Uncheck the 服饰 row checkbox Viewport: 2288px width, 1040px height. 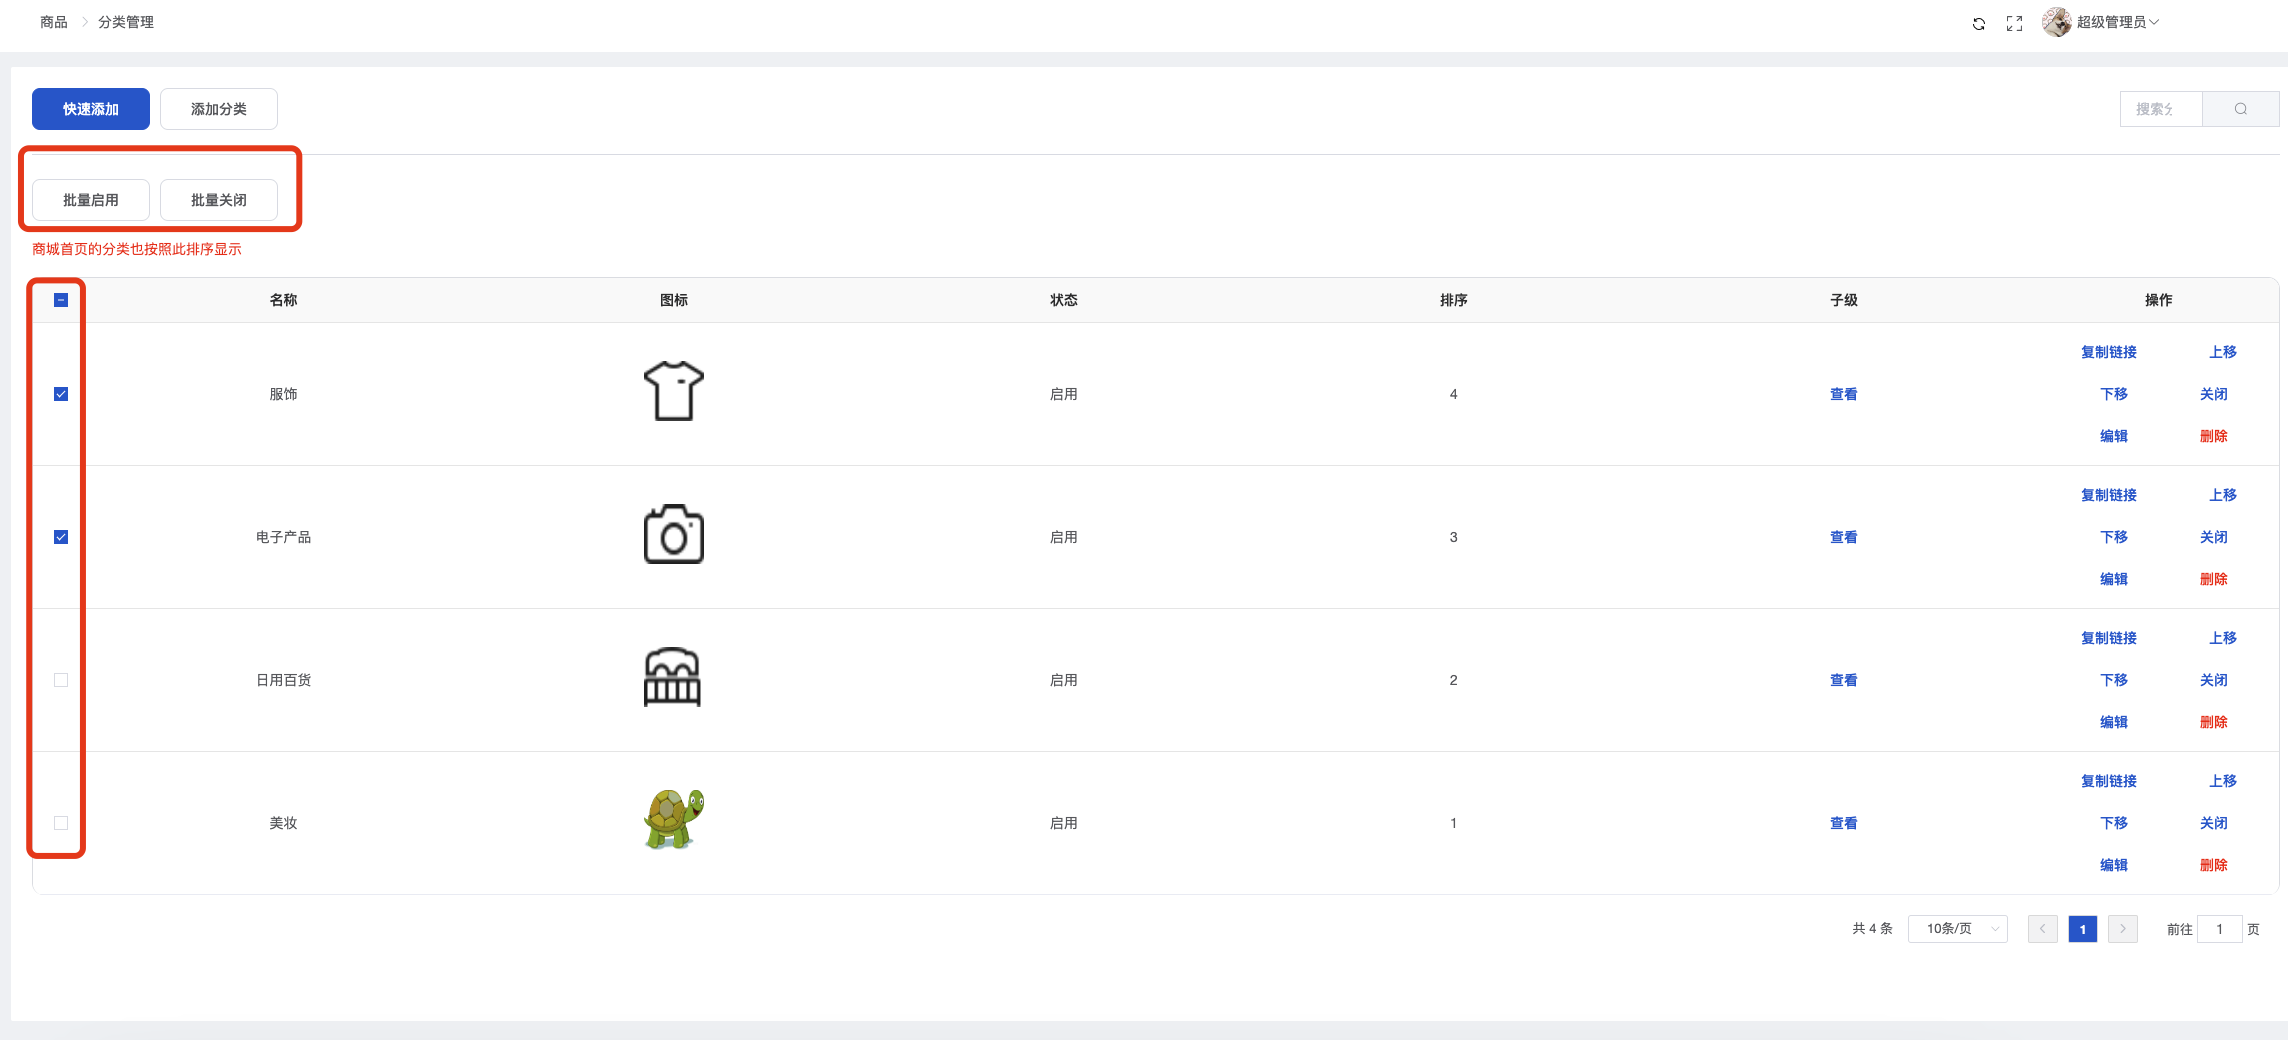pyautogui.click(x=61, y=394)
